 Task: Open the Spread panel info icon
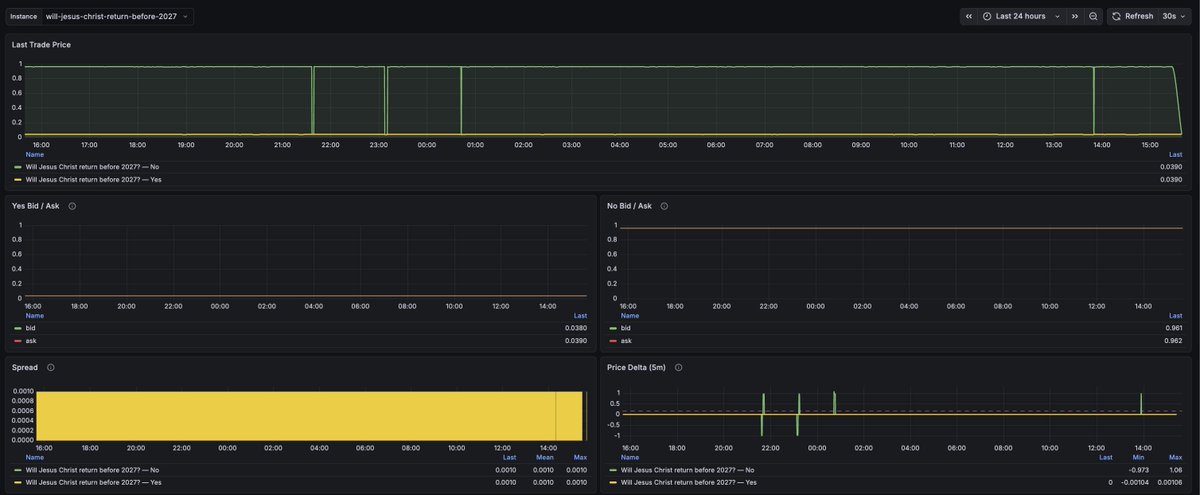(x=50, y=367)
